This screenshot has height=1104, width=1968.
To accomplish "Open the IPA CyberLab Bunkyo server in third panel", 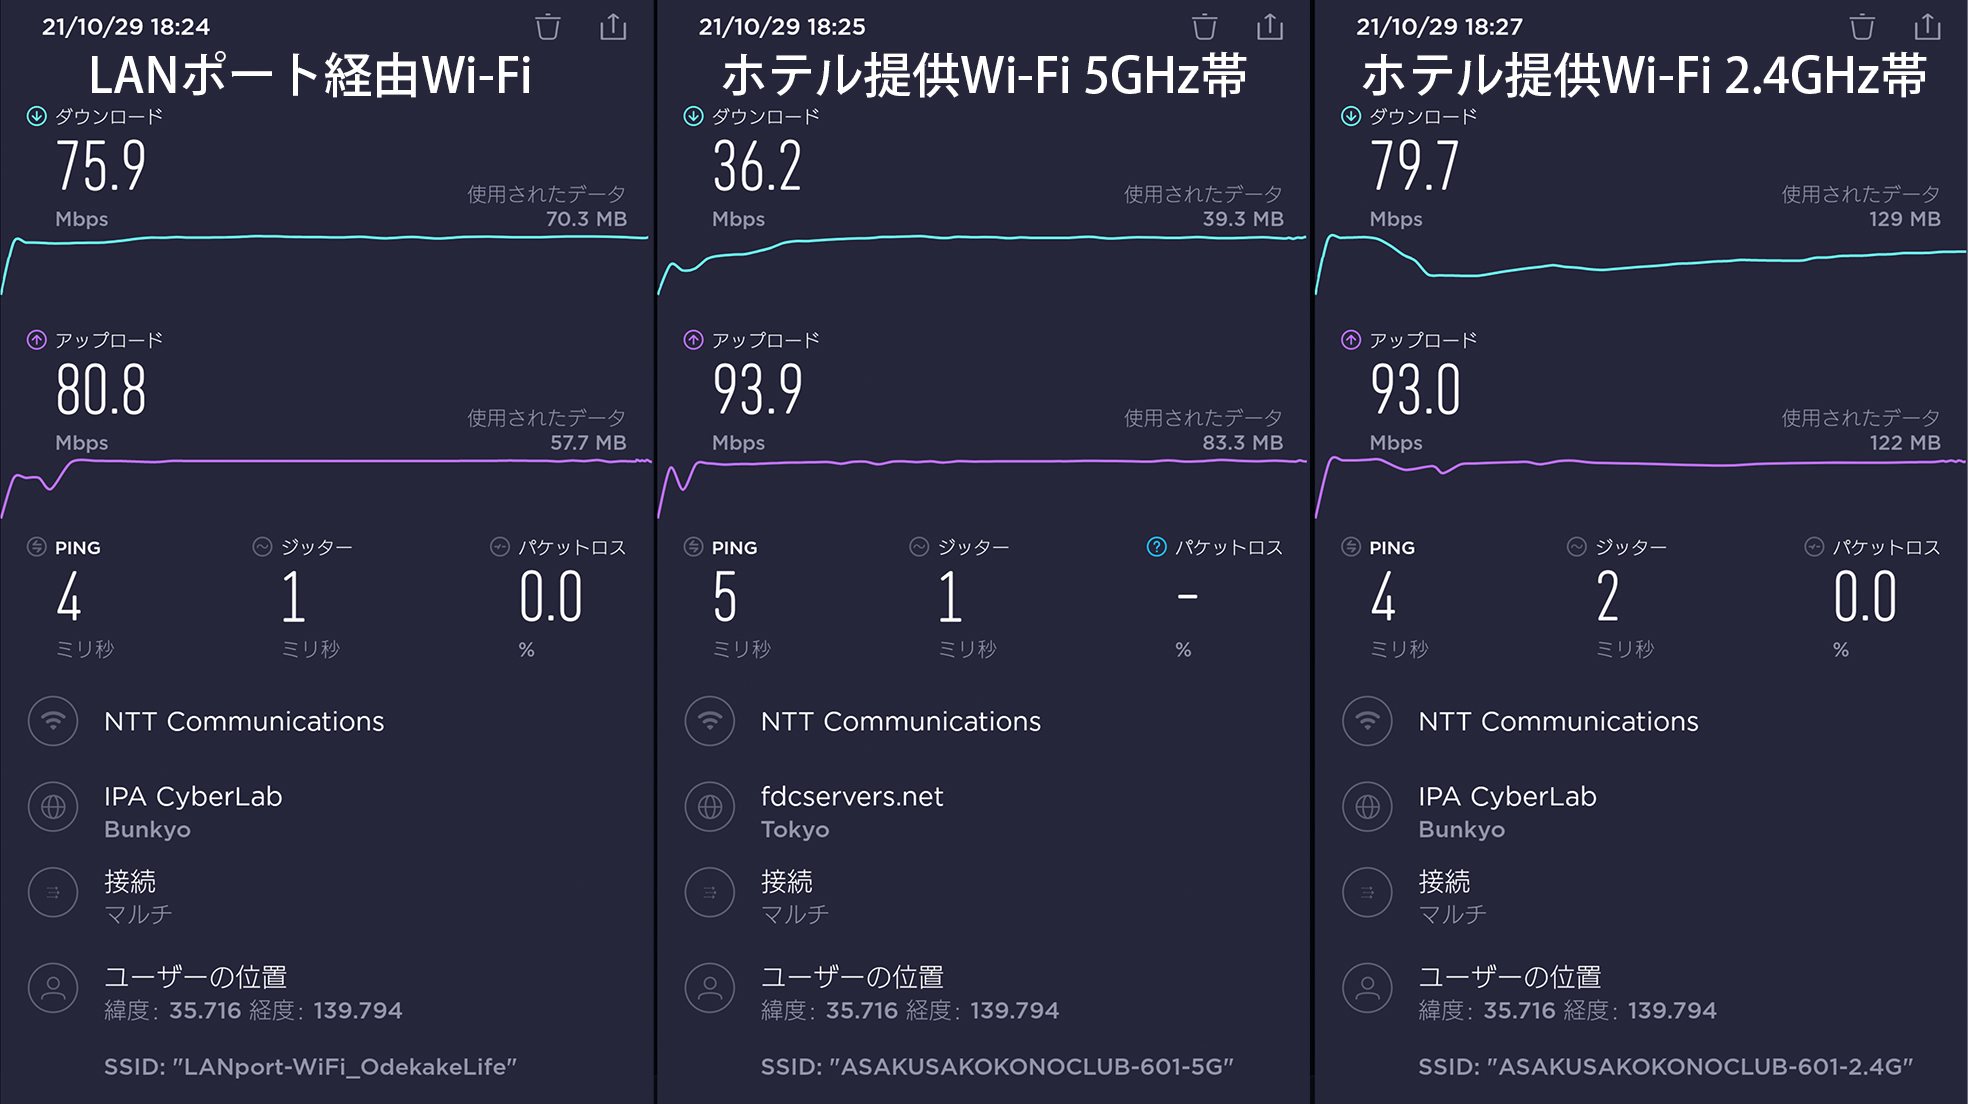I will click(1507, 812).
